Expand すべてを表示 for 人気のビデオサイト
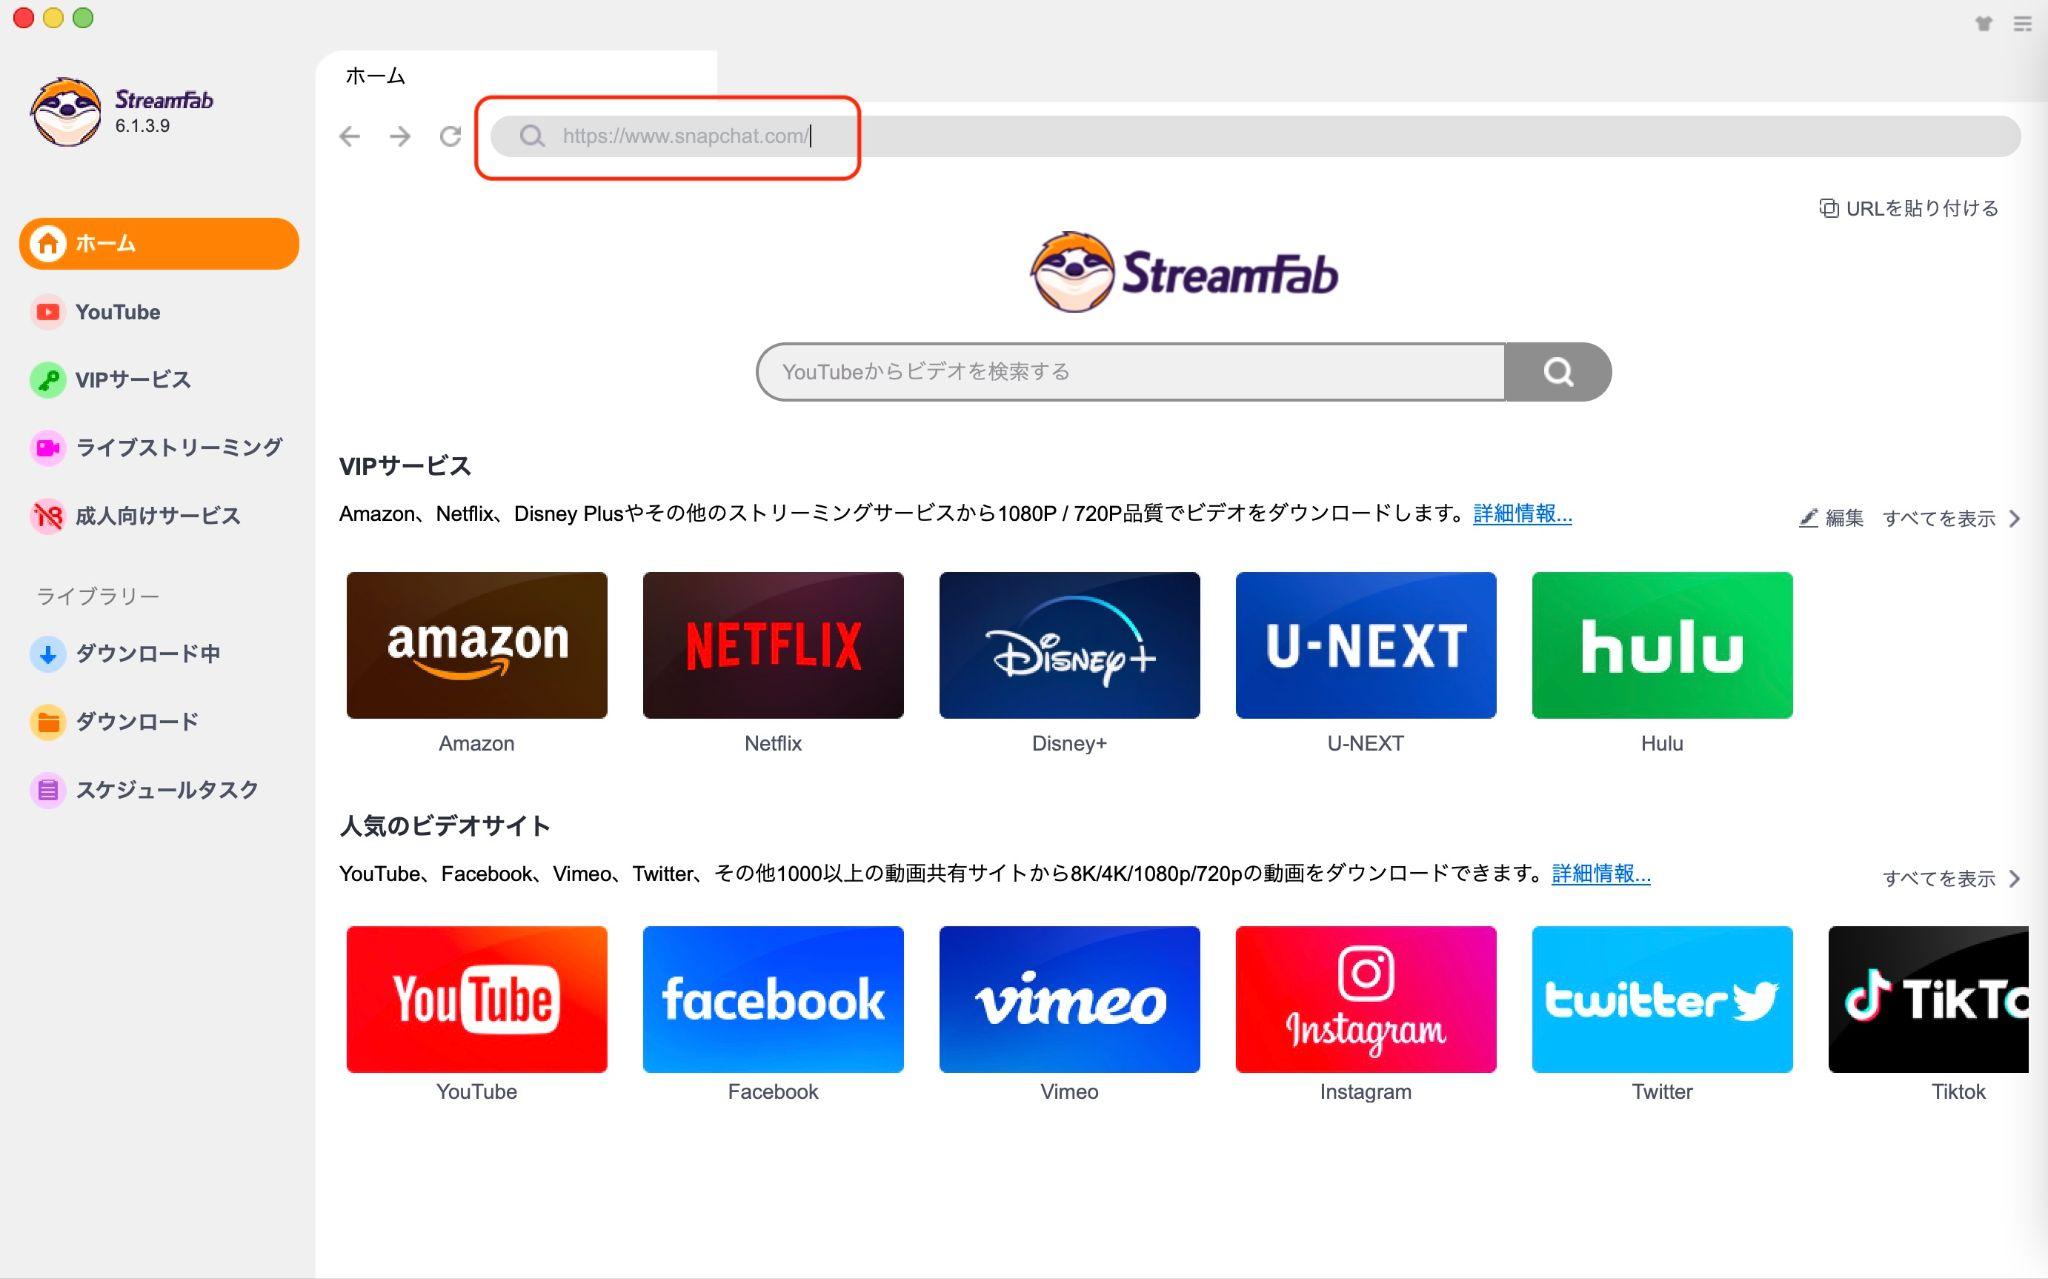 click(1952, 878)
